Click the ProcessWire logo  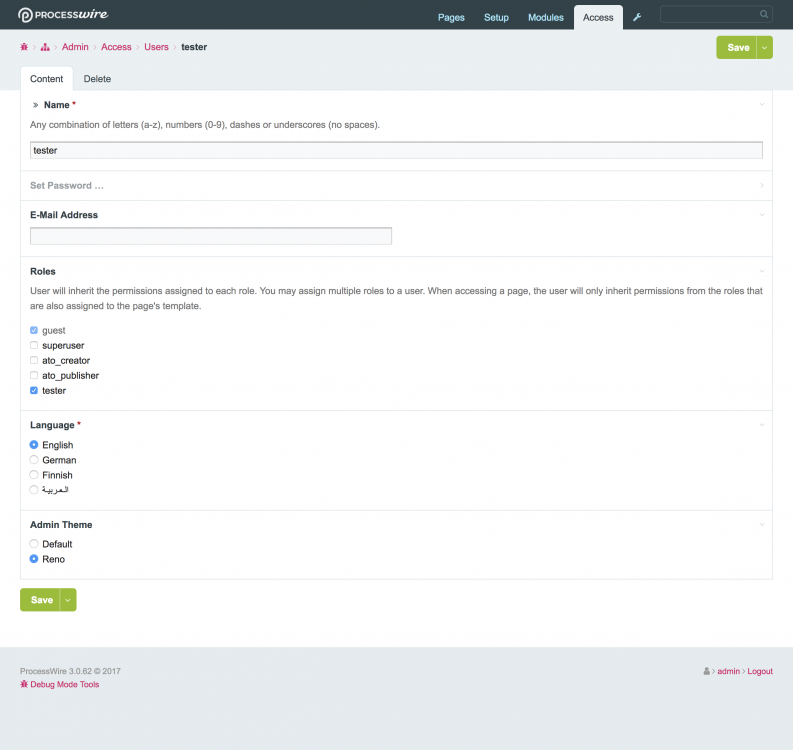tap(63, 15)
